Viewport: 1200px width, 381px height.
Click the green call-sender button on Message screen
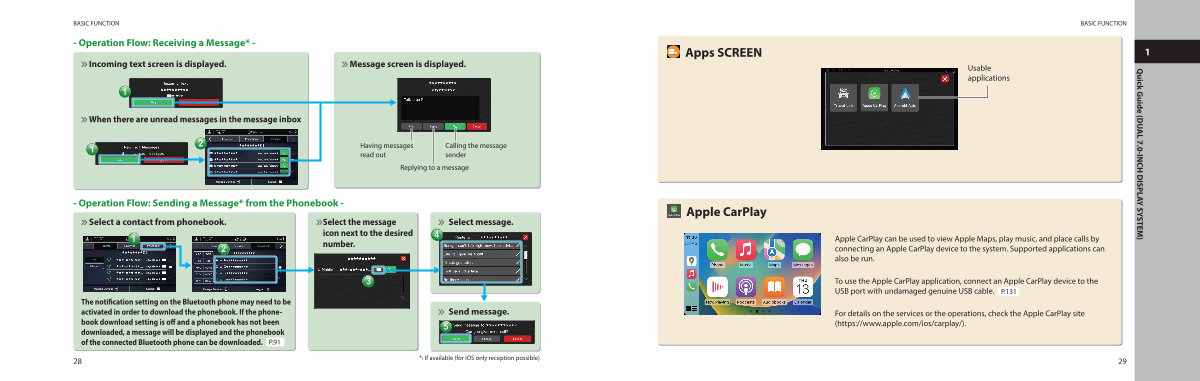(456, 127)
